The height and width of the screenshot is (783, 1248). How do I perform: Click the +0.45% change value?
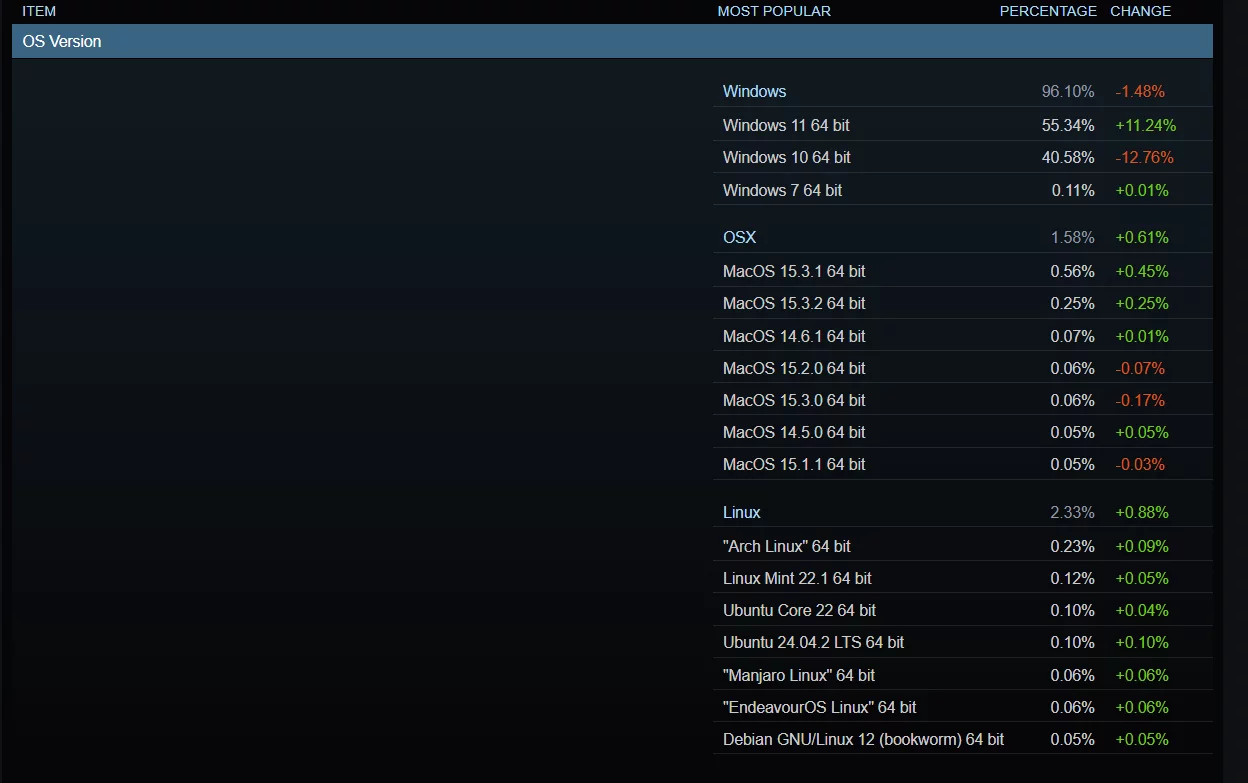pyautogui.click(x=1142, y=271)
